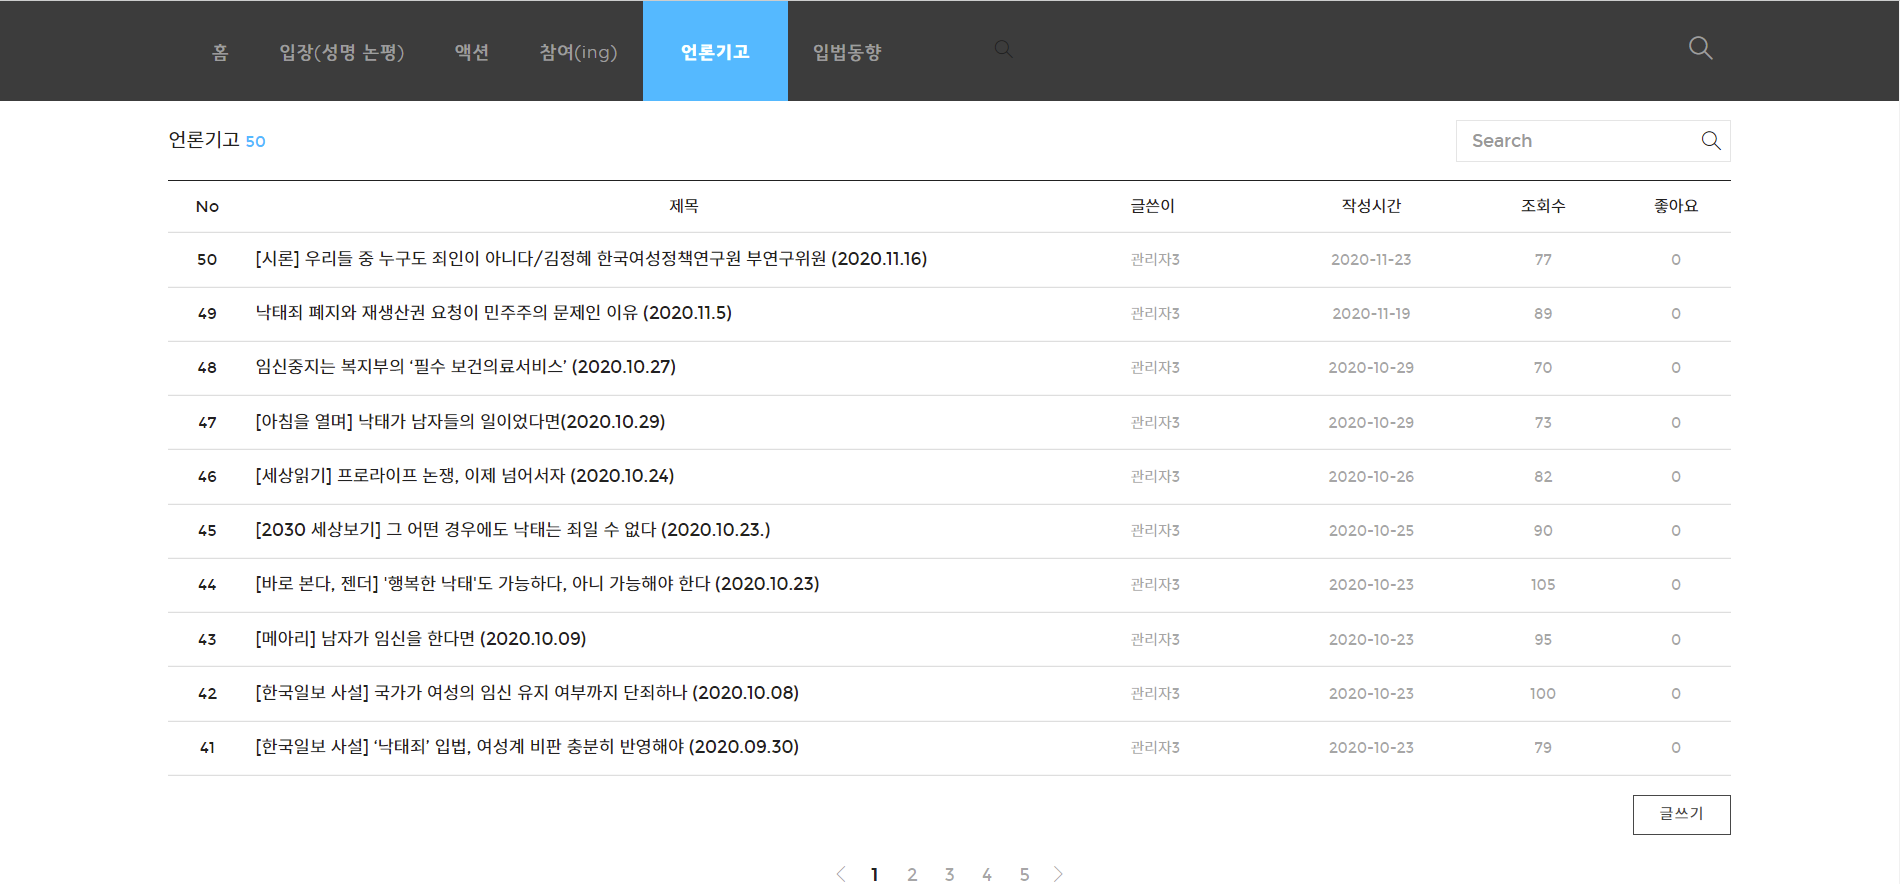Open the 홈 menu item
The height and width of the screenshot is (884, 1900).
pos(220,52)
